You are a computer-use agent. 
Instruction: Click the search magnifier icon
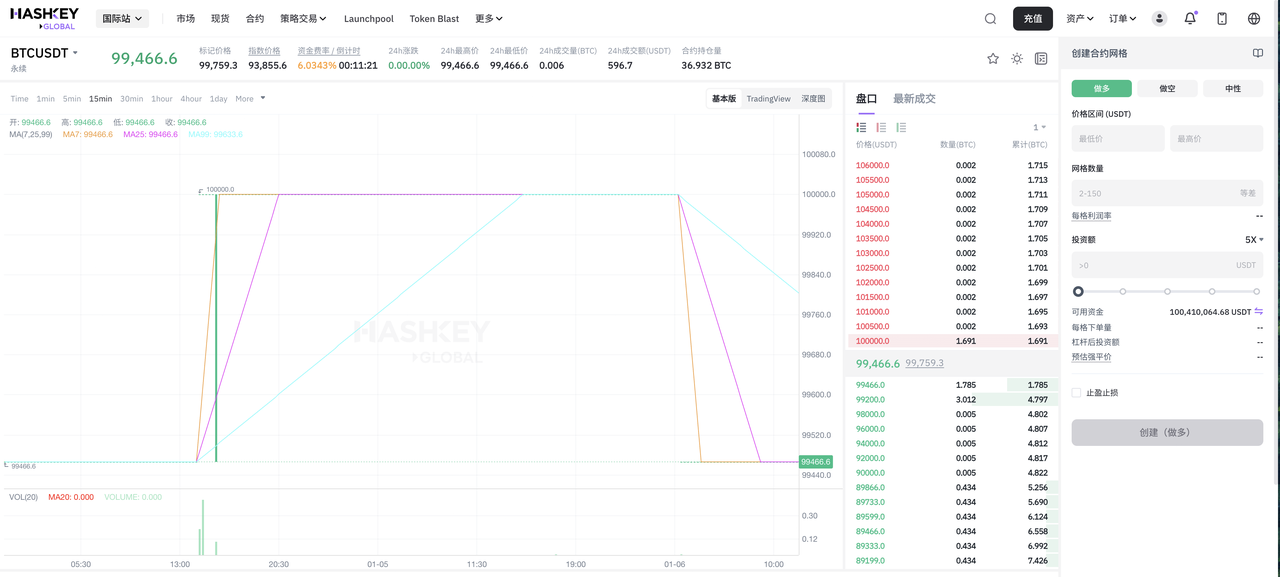pyautogui.click(x=990, y=18)
